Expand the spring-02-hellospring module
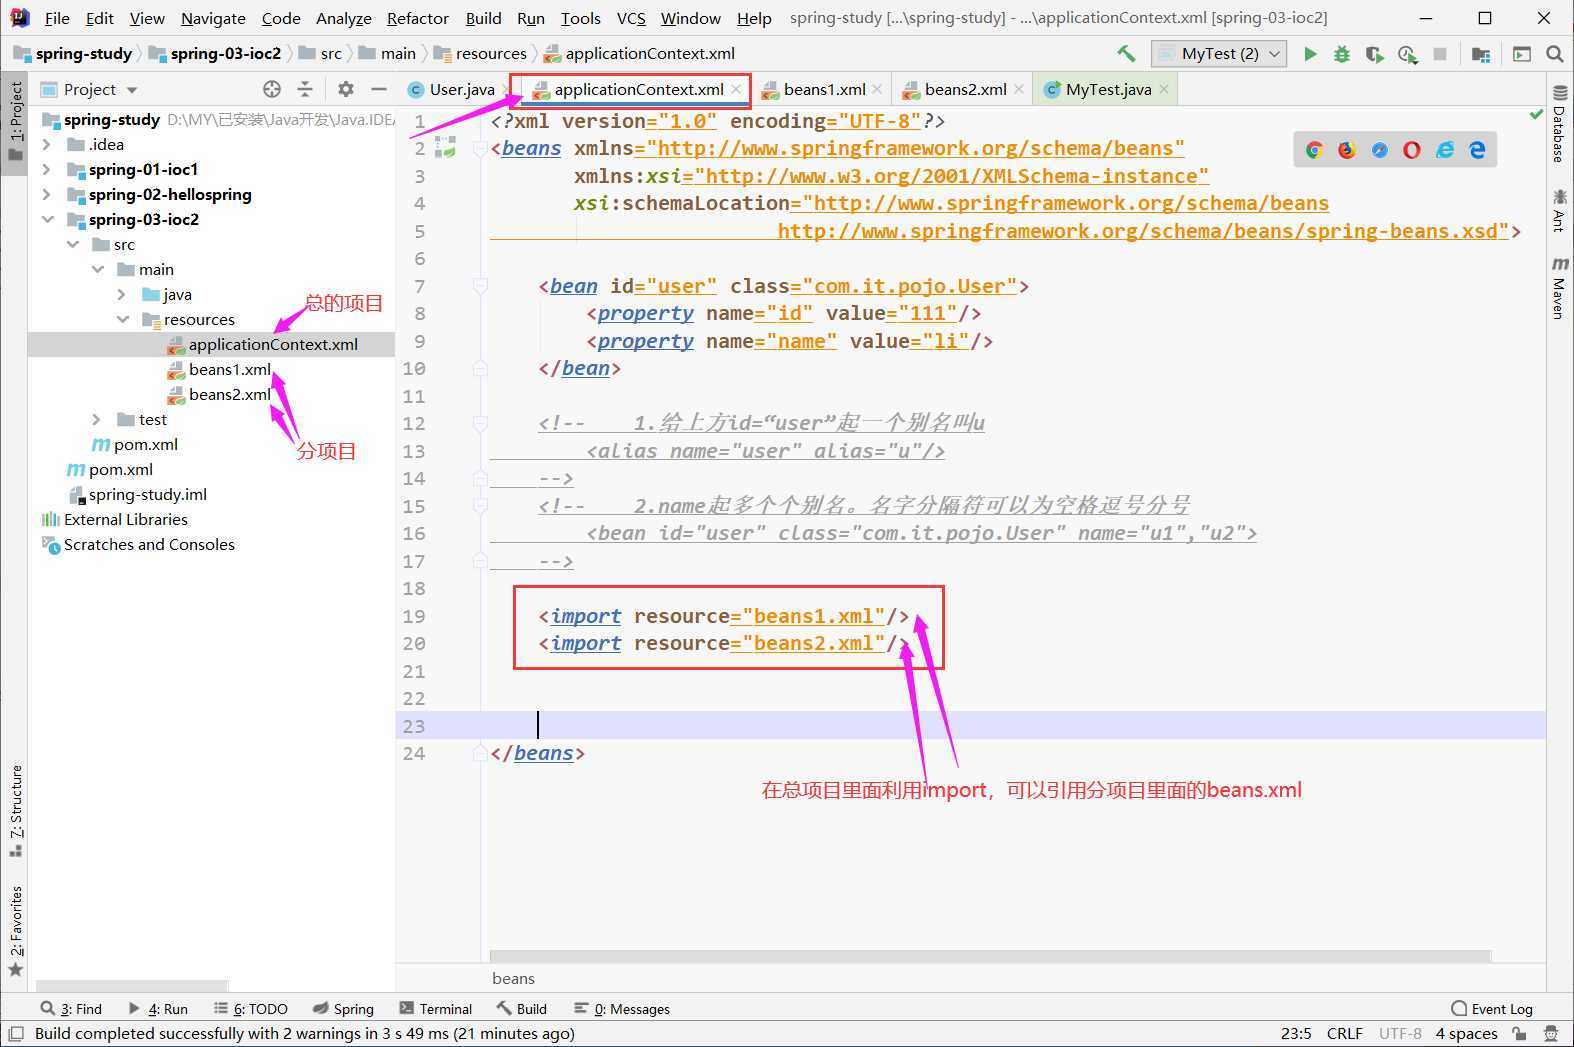 (46, 194)
